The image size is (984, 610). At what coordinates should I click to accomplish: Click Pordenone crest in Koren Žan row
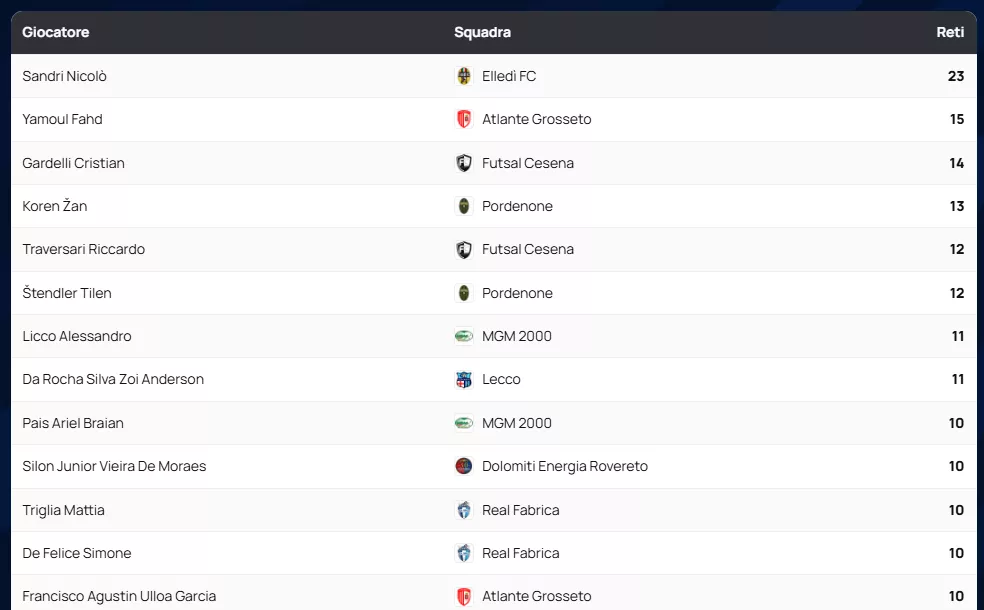[464, 206]
